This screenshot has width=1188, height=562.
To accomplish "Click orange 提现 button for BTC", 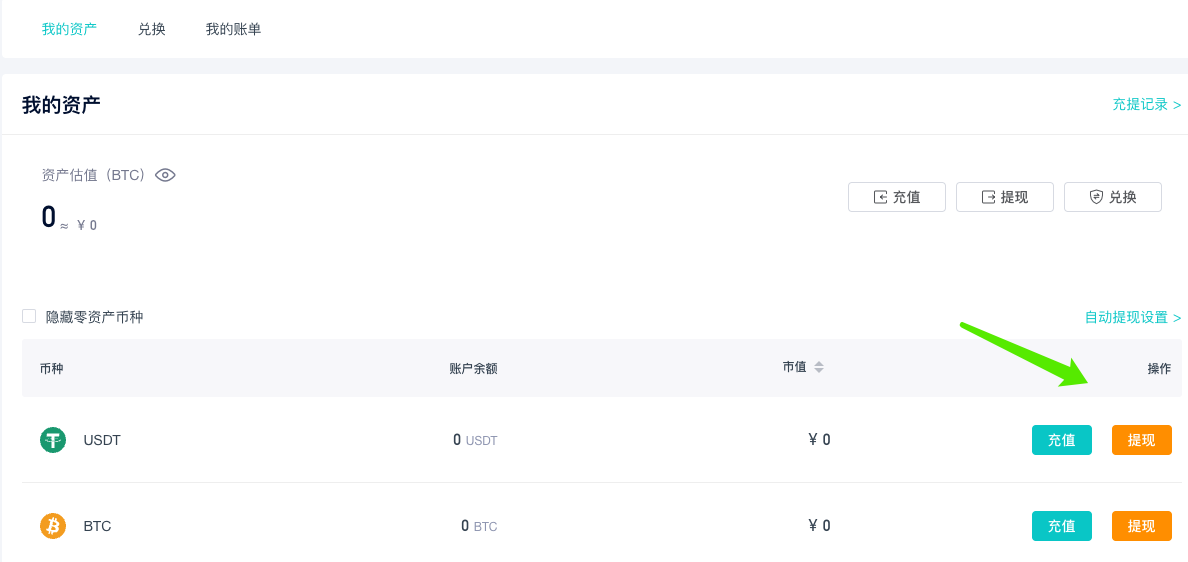I will 1142,526.
